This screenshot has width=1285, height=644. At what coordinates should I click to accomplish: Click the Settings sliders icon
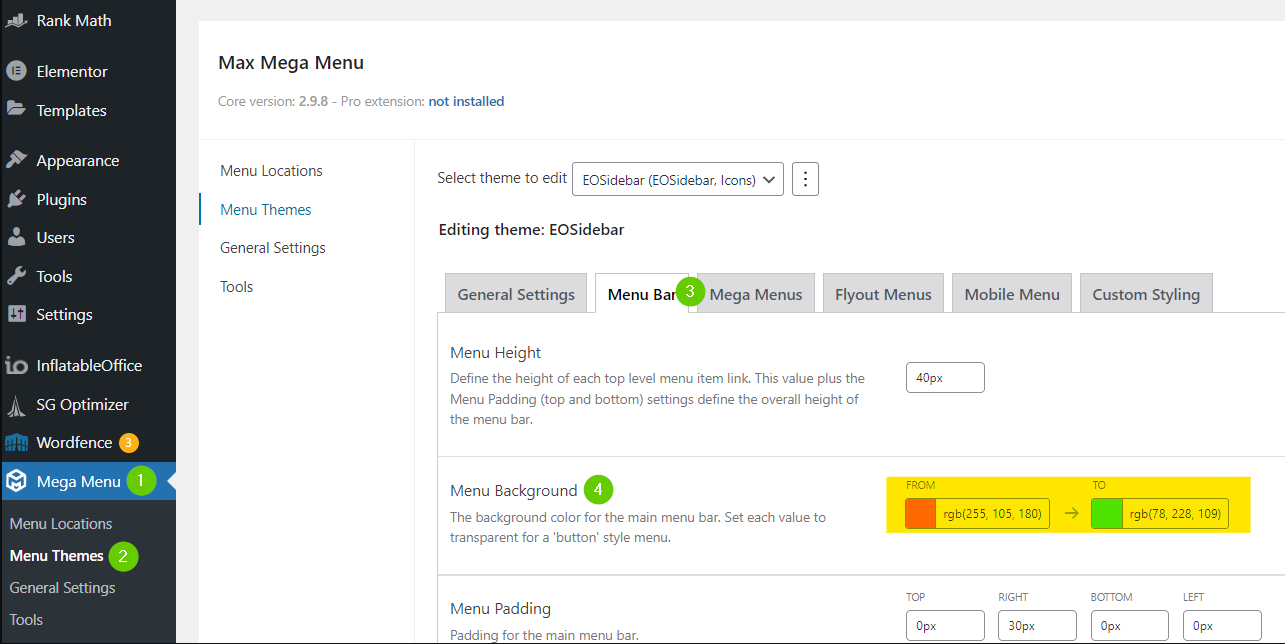point(16,314)
